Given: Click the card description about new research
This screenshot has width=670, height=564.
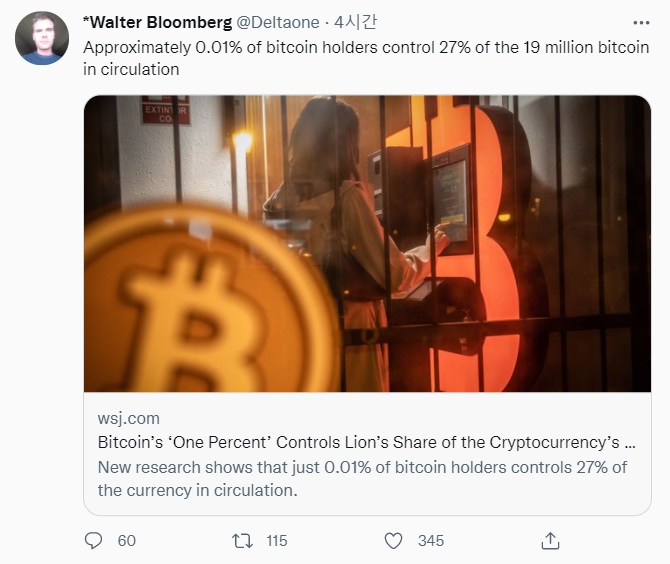Looking at the screenshot, I should [x=362, y=478].
